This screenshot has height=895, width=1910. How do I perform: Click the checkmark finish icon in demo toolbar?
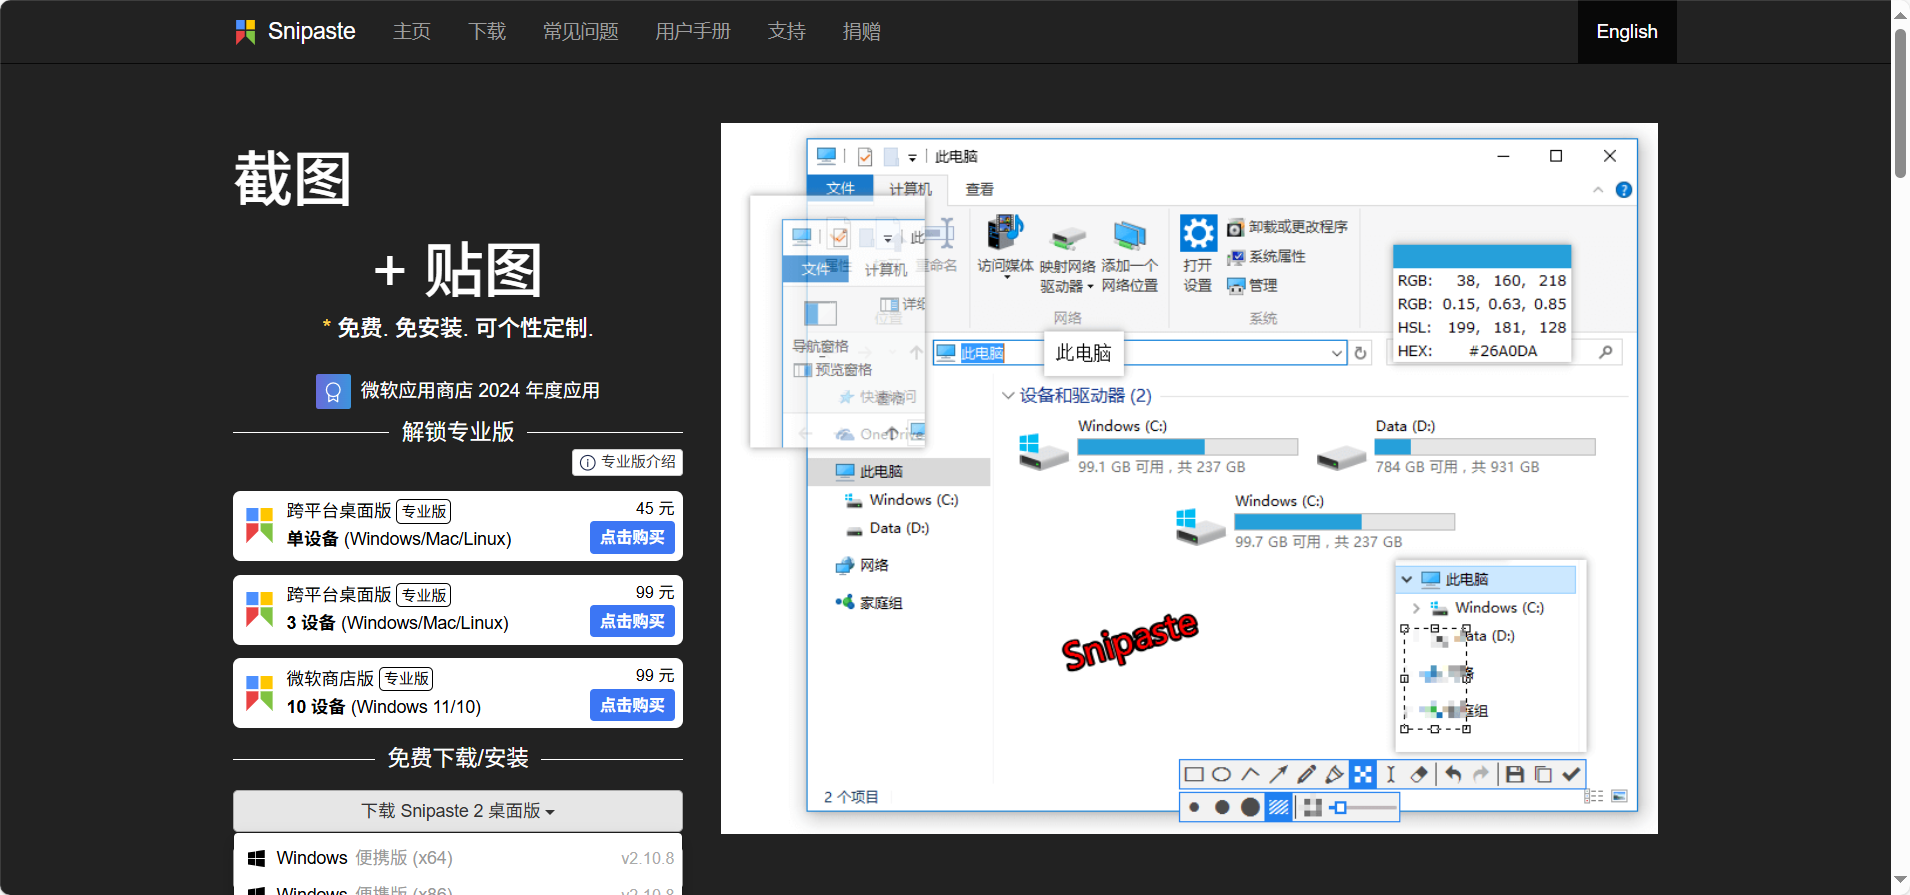[1571, 774]
